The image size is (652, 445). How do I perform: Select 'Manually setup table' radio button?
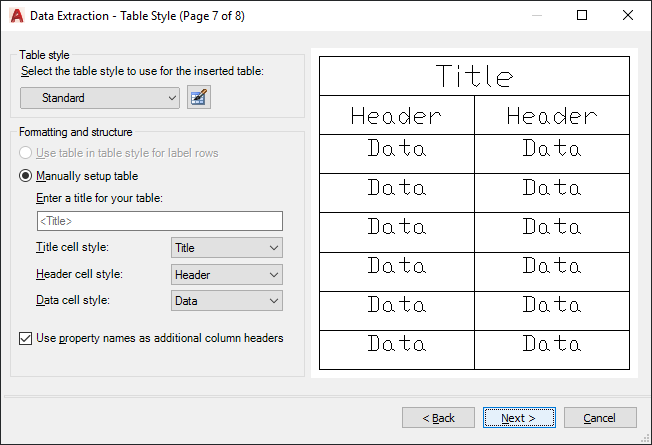pyautogui.click(x=27, y=176)
